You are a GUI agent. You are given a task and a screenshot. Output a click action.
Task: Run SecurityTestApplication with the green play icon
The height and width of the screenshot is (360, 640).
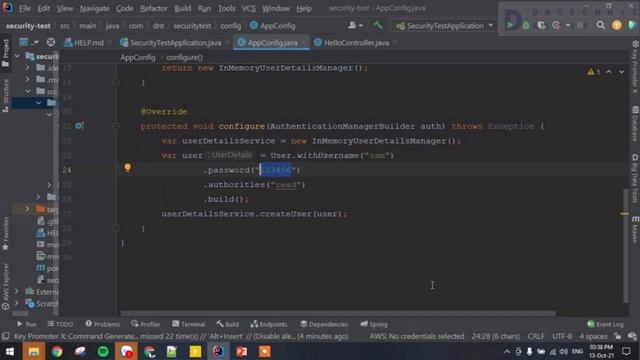[x=510, y=25]
